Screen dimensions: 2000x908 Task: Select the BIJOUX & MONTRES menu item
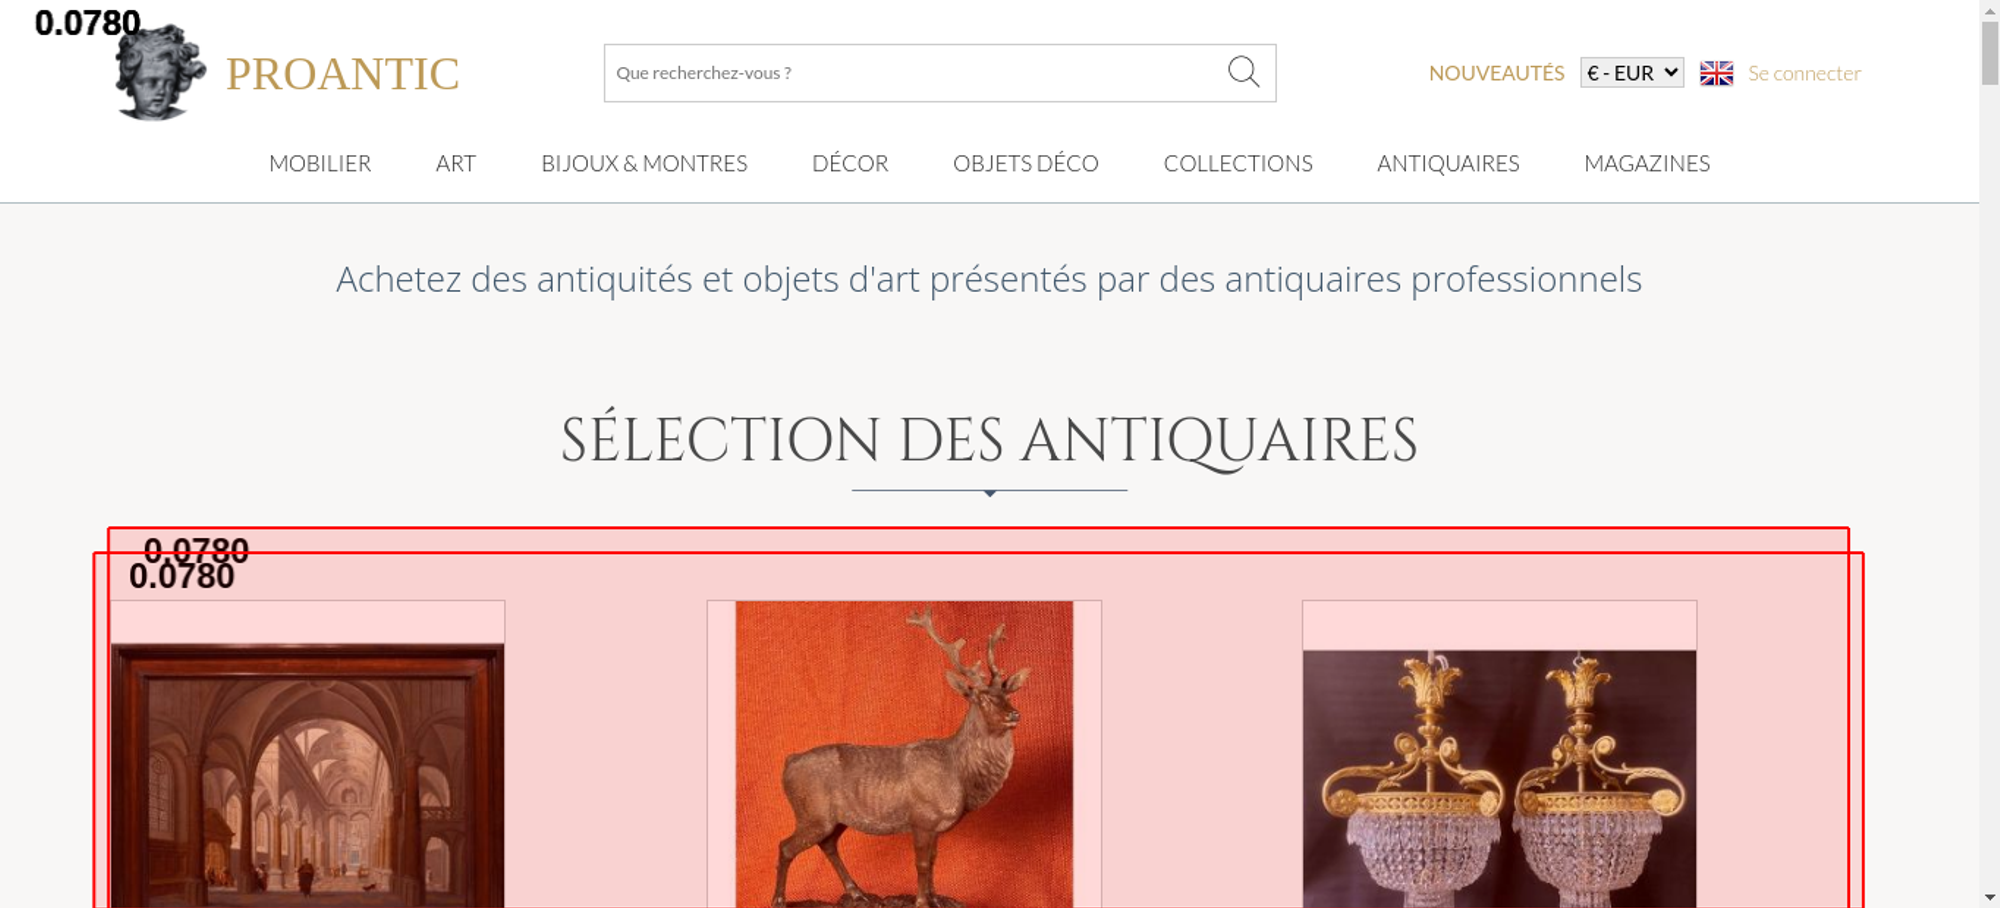tap(644, 163)
